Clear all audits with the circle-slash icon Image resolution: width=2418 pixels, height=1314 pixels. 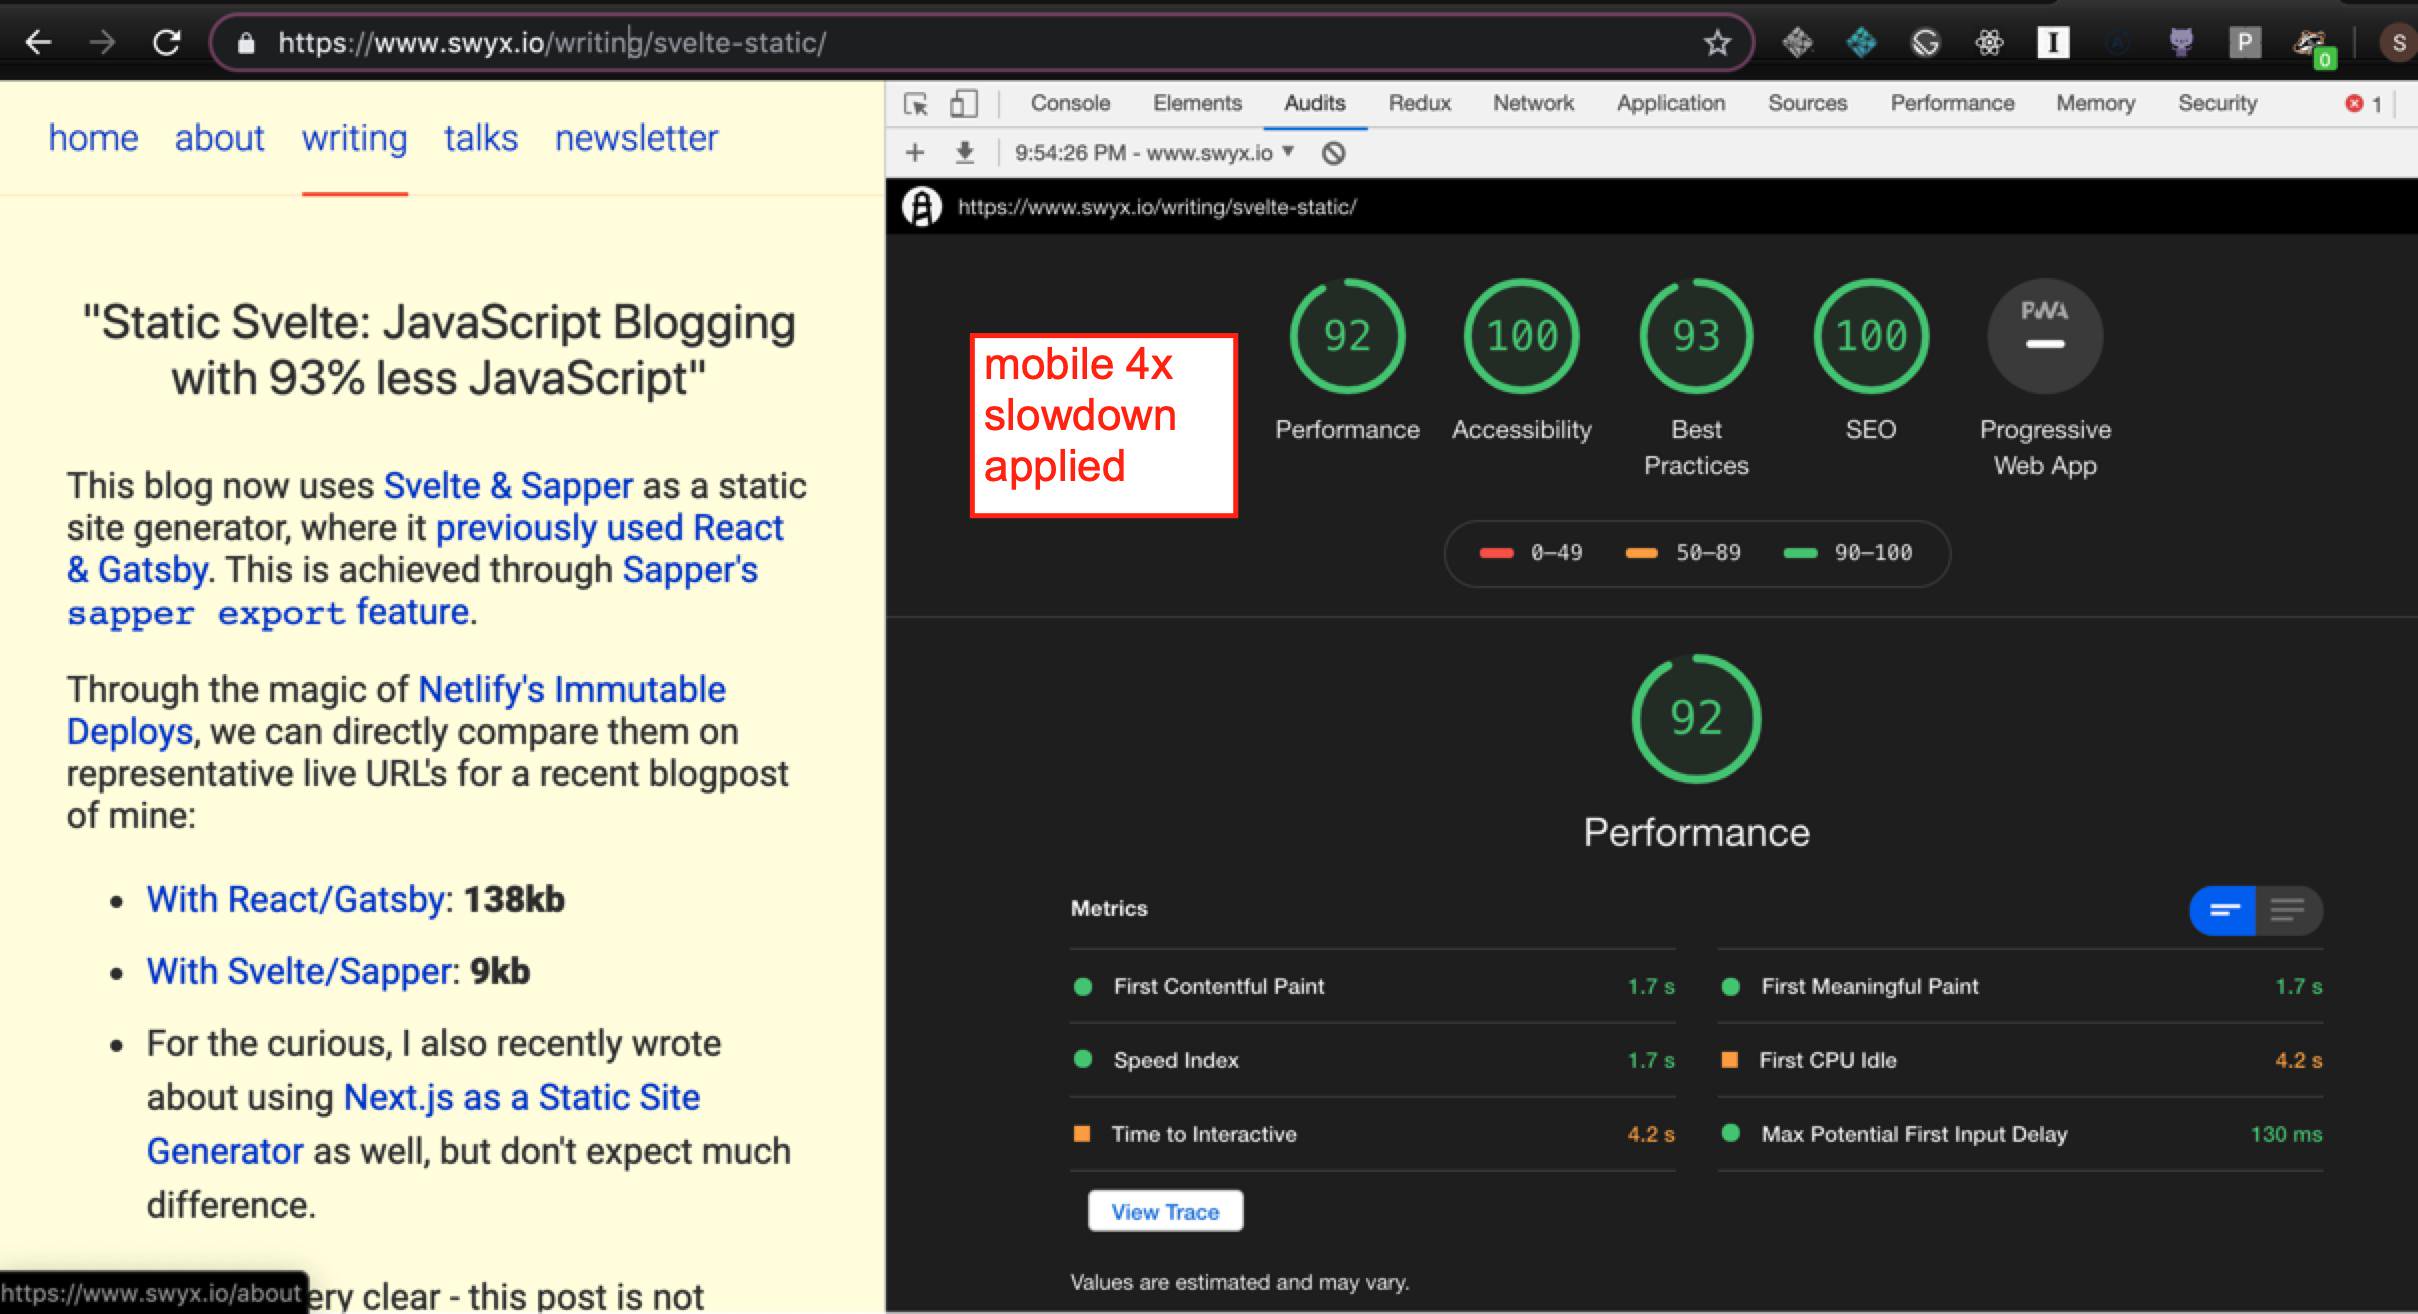click(x=1333, y=153)
